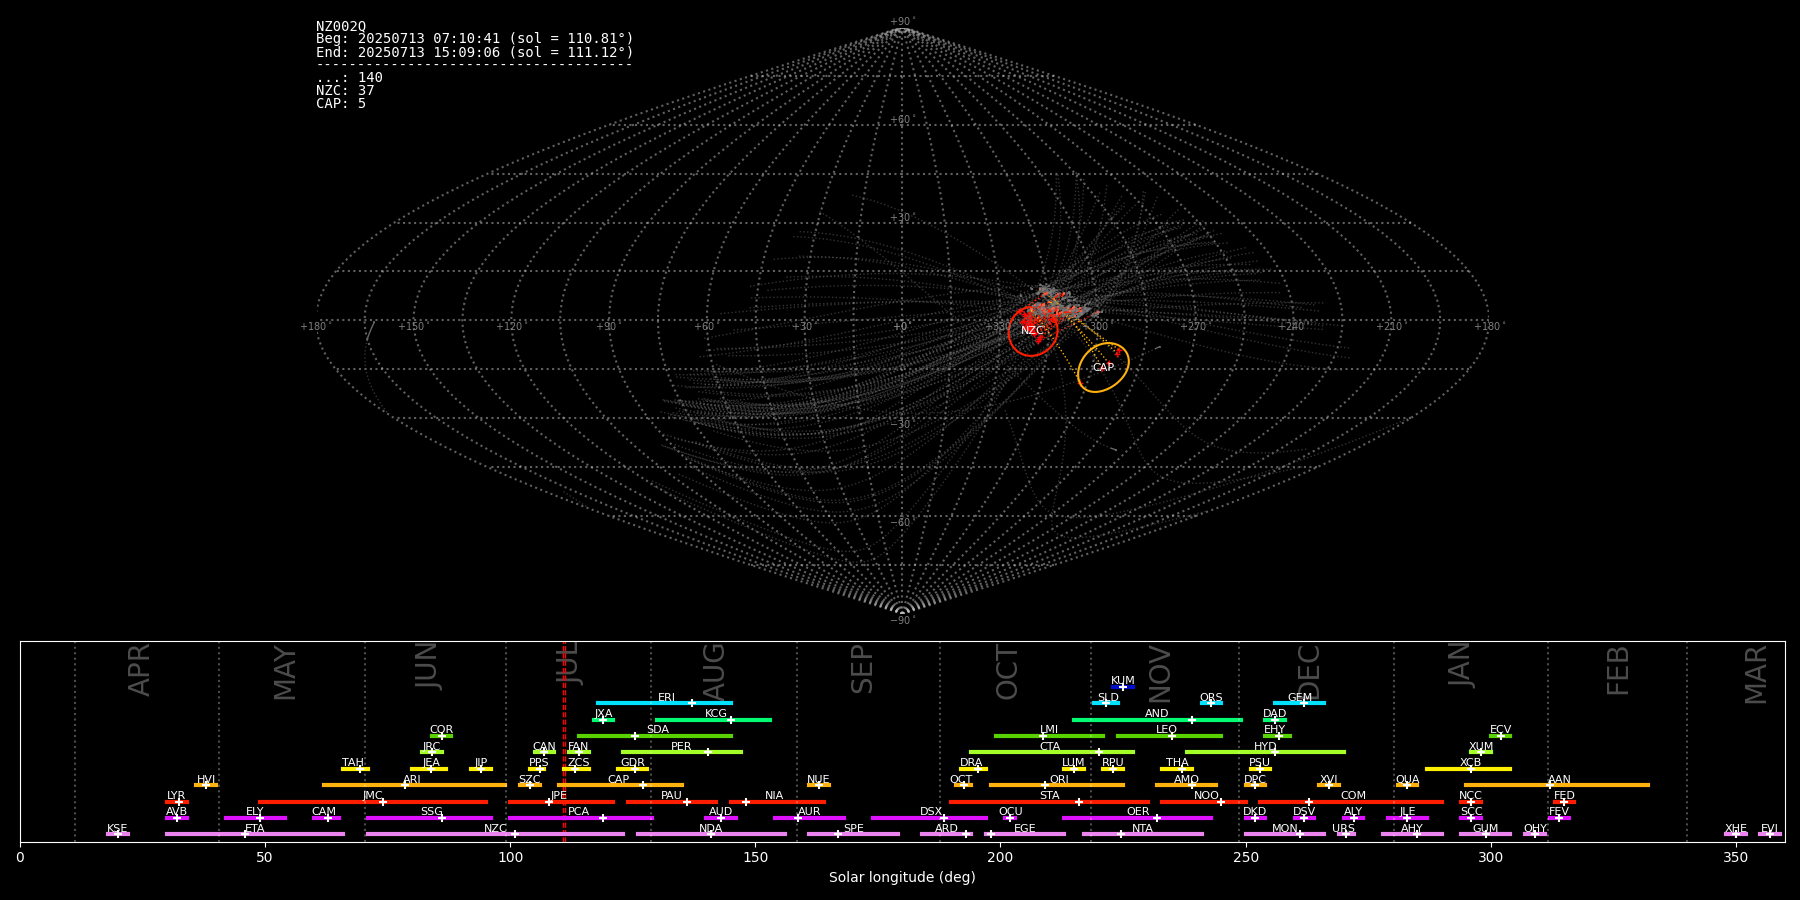Click the PER shower label on timeline

tap(681, 746)
